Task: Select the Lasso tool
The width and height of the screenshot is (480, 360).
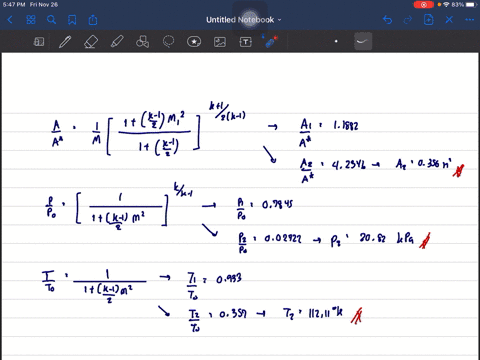Action: click(168, 42)
